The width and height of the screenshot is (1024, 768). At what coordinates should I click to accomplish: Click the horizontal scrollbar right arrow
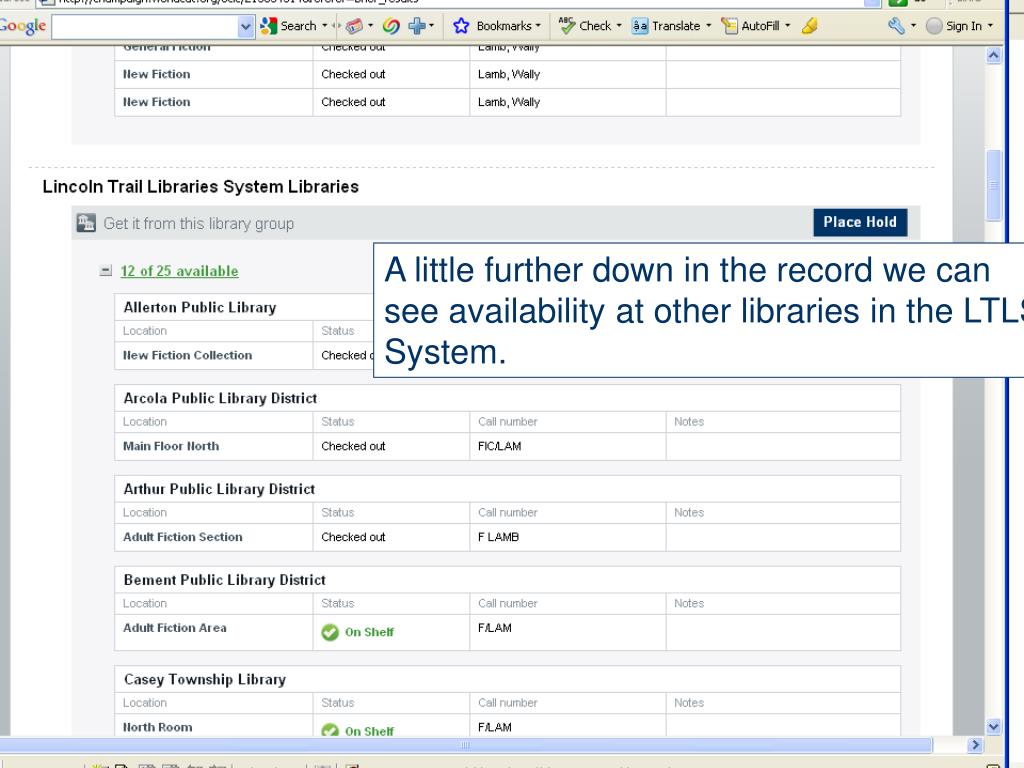pyautogui.click(x=975, y=744)
